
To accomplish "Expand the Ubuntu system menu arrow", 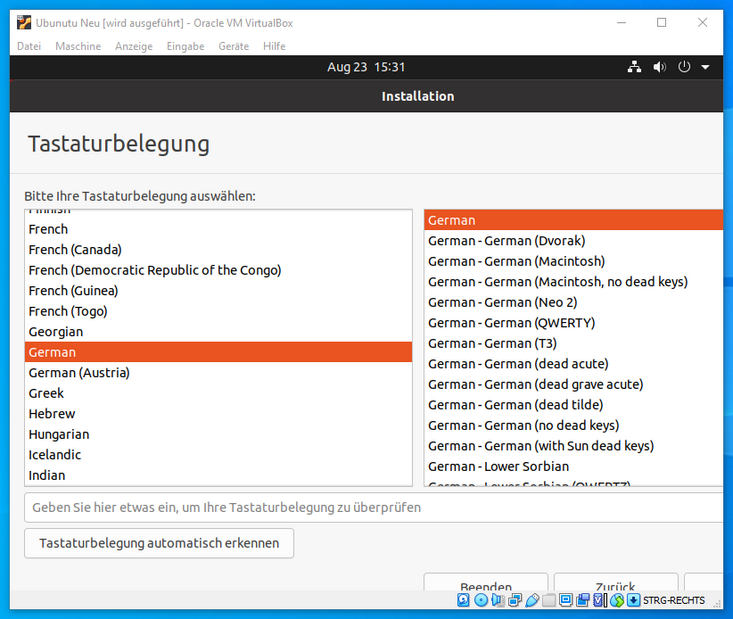I will click(705, 68).
